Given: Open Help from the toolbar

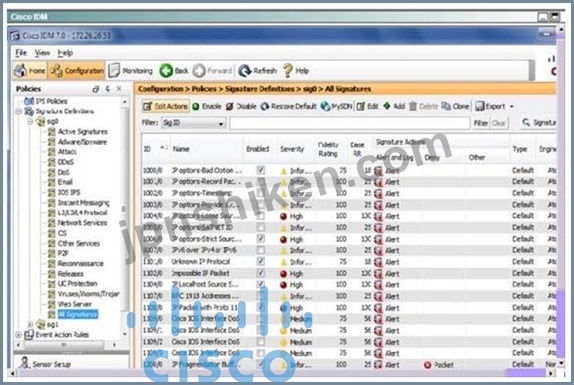Looking at the screenshot, I should click(x=297, y=71).
